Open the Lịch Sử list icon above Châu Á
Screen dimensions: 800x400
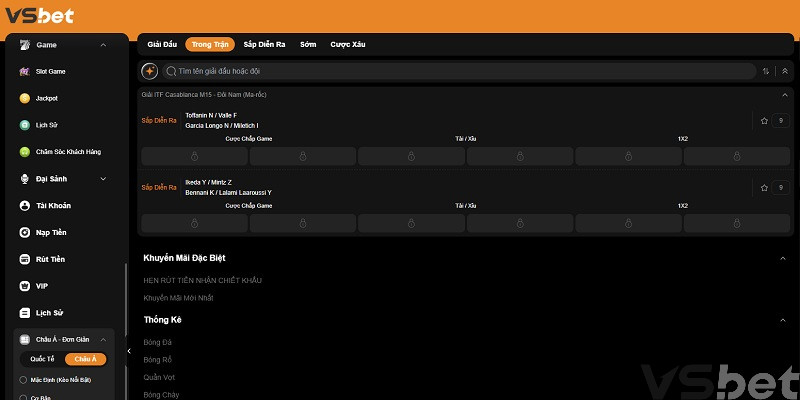[x=24, y=313]
